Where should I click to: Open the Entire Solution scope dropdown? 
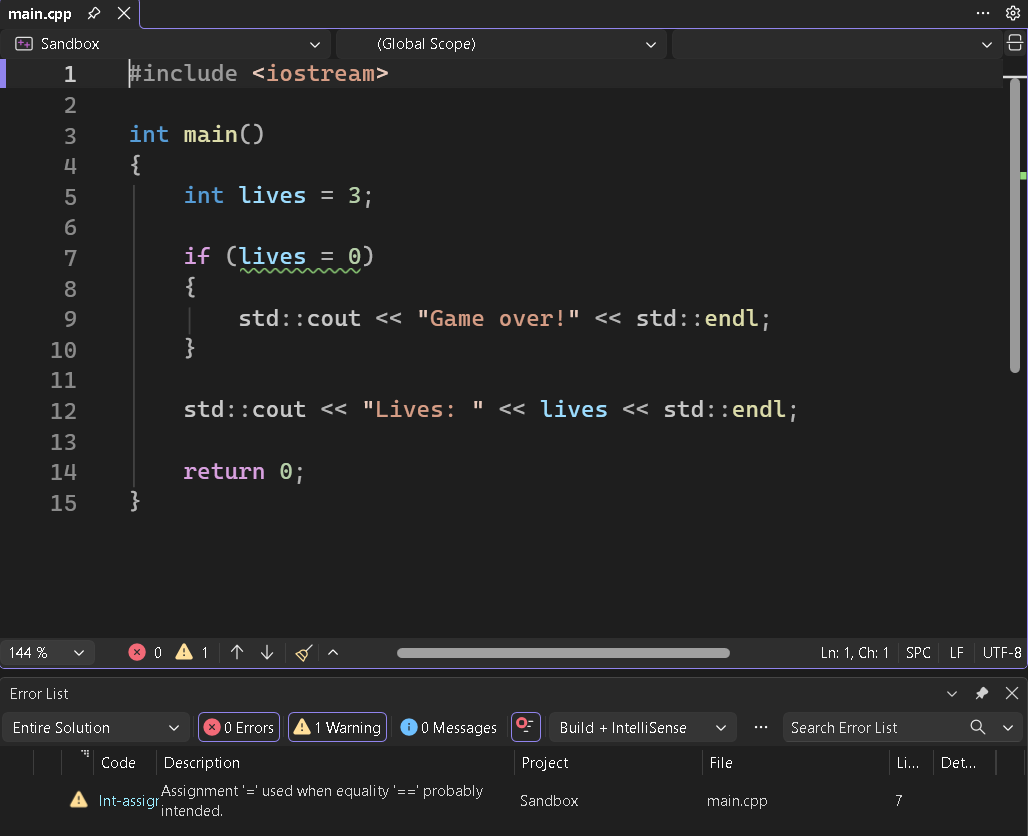[x=96, y=728]
